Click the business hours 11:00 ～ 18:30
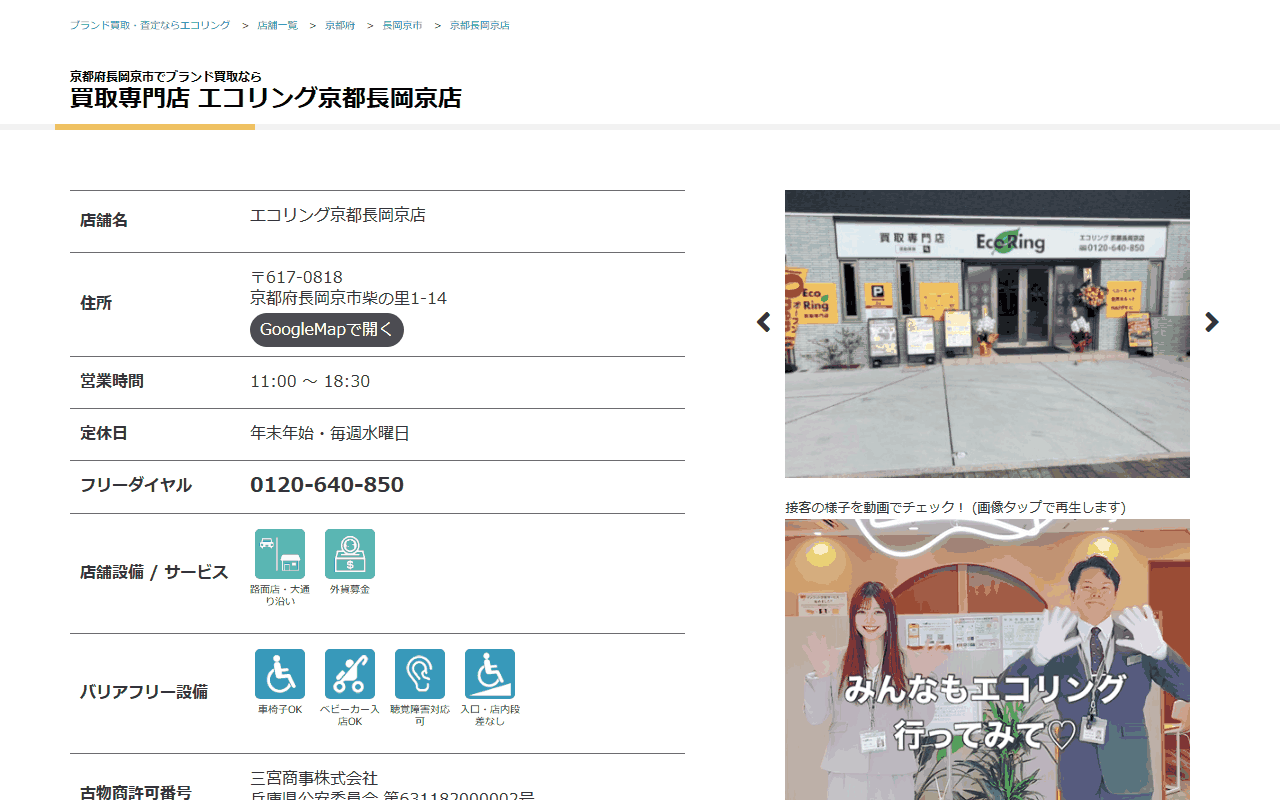 (310, 382)
